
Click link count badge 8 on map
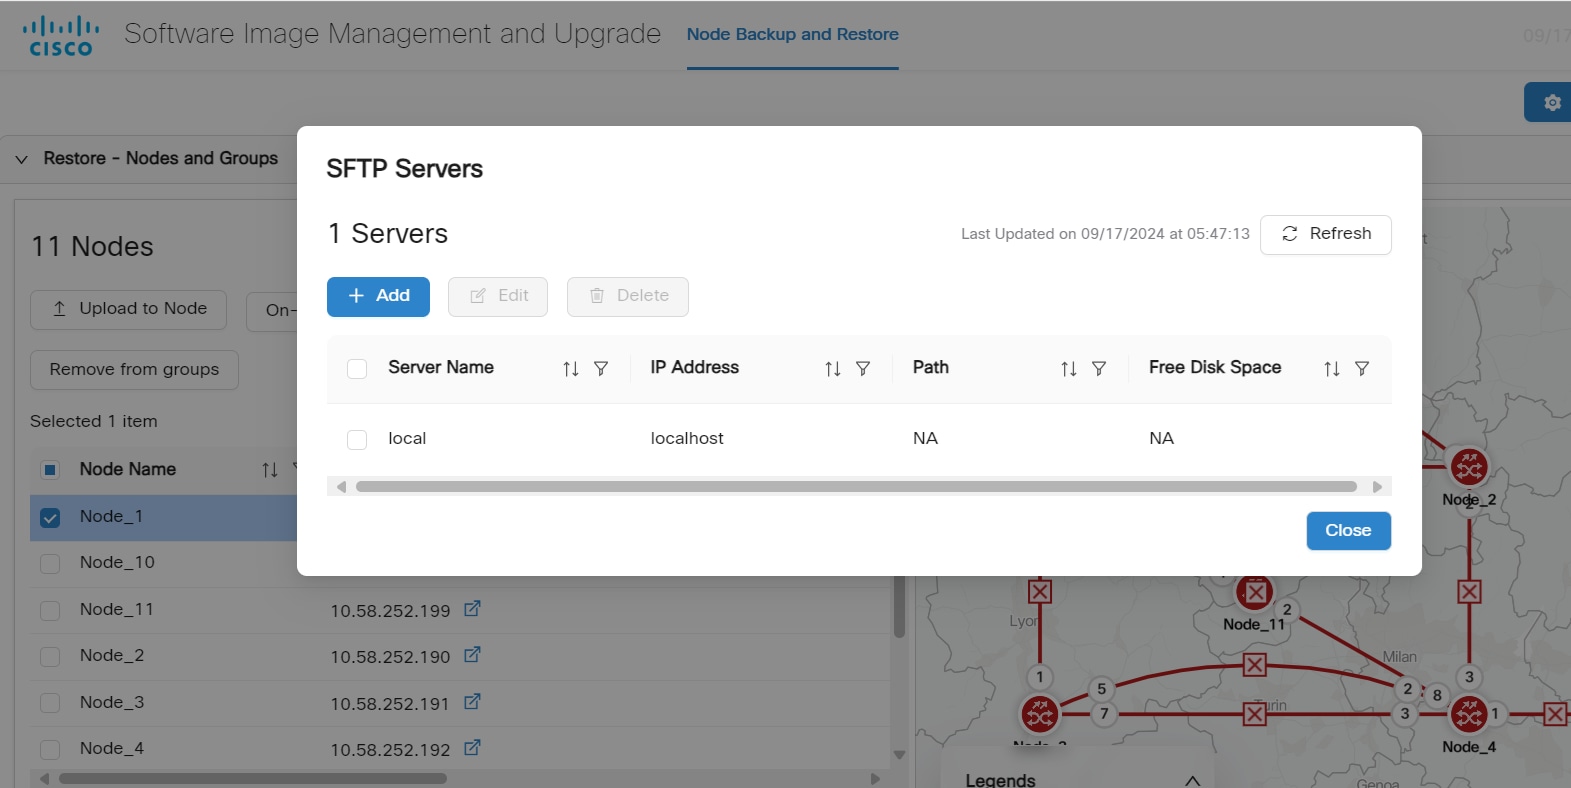point(1437,695)
